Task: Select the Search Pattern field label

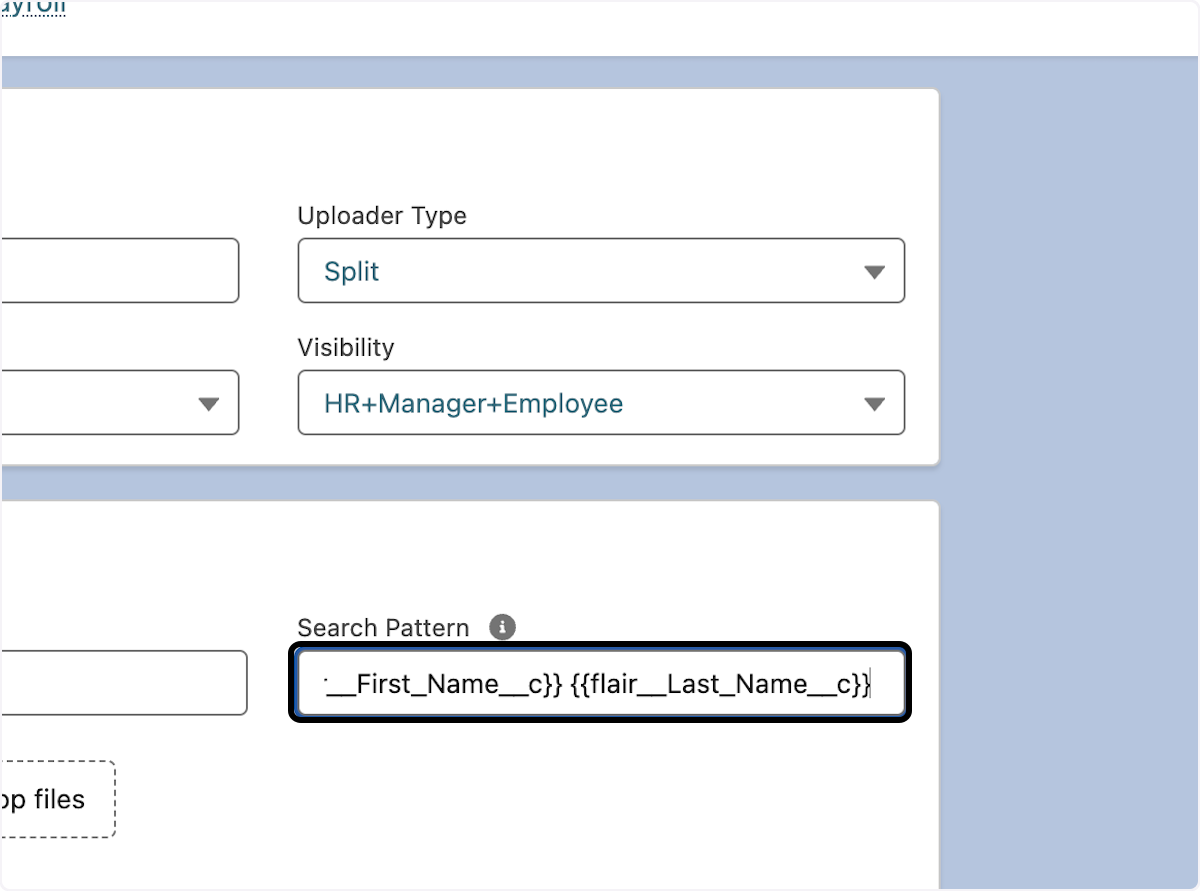Action: coord(383,627)
